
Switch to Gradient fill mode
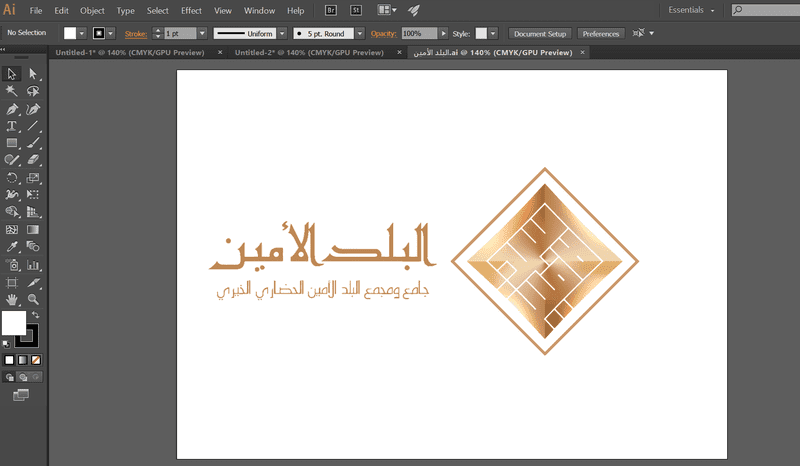pos(23,359)
